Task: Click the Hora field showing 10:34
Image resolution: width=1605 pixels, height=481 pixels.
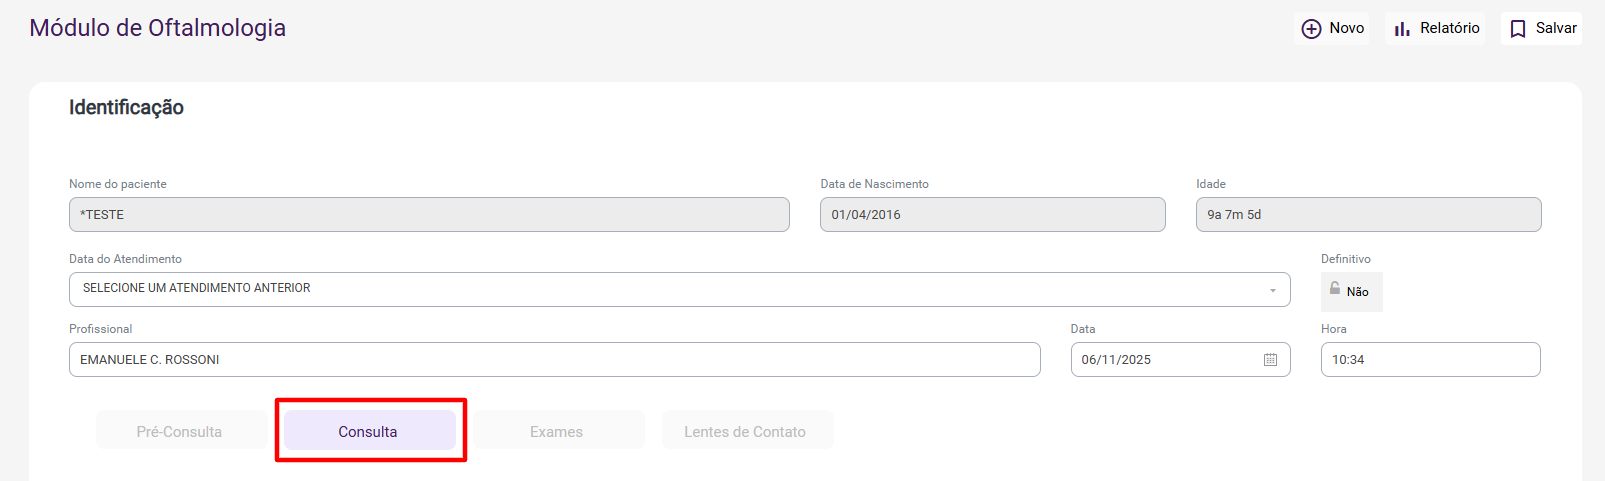Action: [1430, 360]
